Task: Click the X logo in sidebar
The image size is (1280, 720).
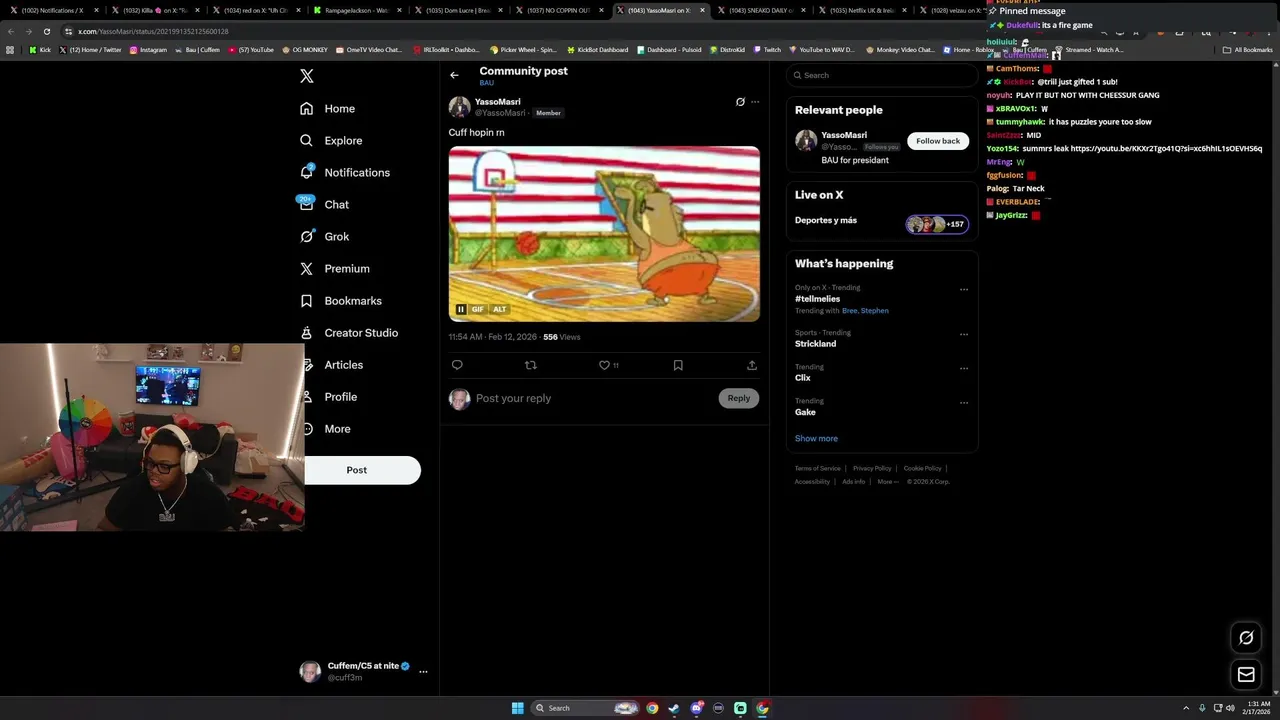Action: pyautogui.click(x=307, y=76)
